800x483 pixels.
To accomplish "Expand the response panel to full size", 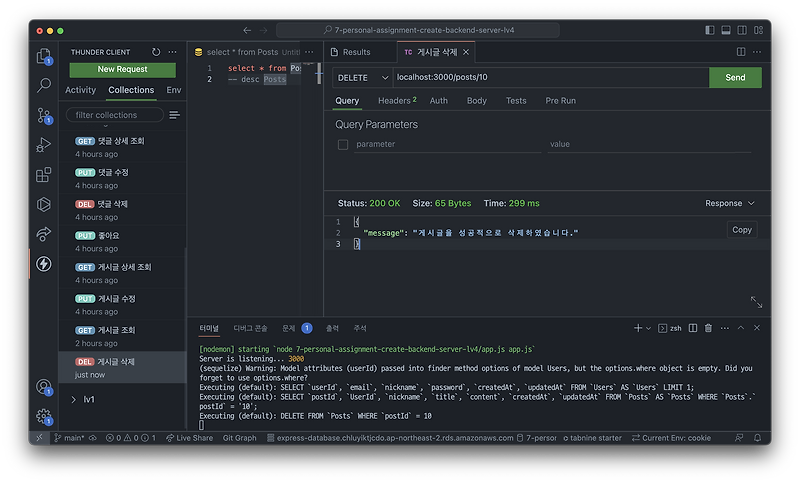I will coord(756,302).
